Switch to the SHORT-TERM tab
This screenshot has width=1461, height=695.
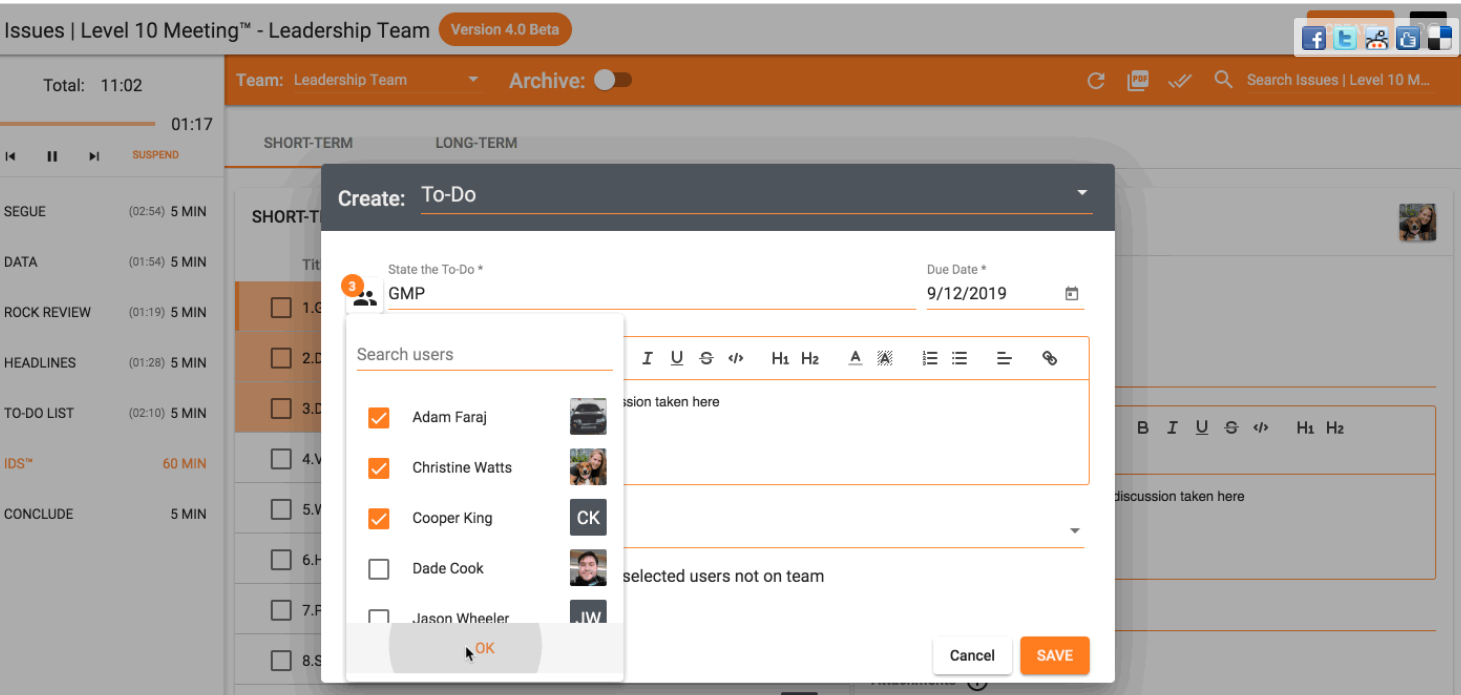(308, 143)
